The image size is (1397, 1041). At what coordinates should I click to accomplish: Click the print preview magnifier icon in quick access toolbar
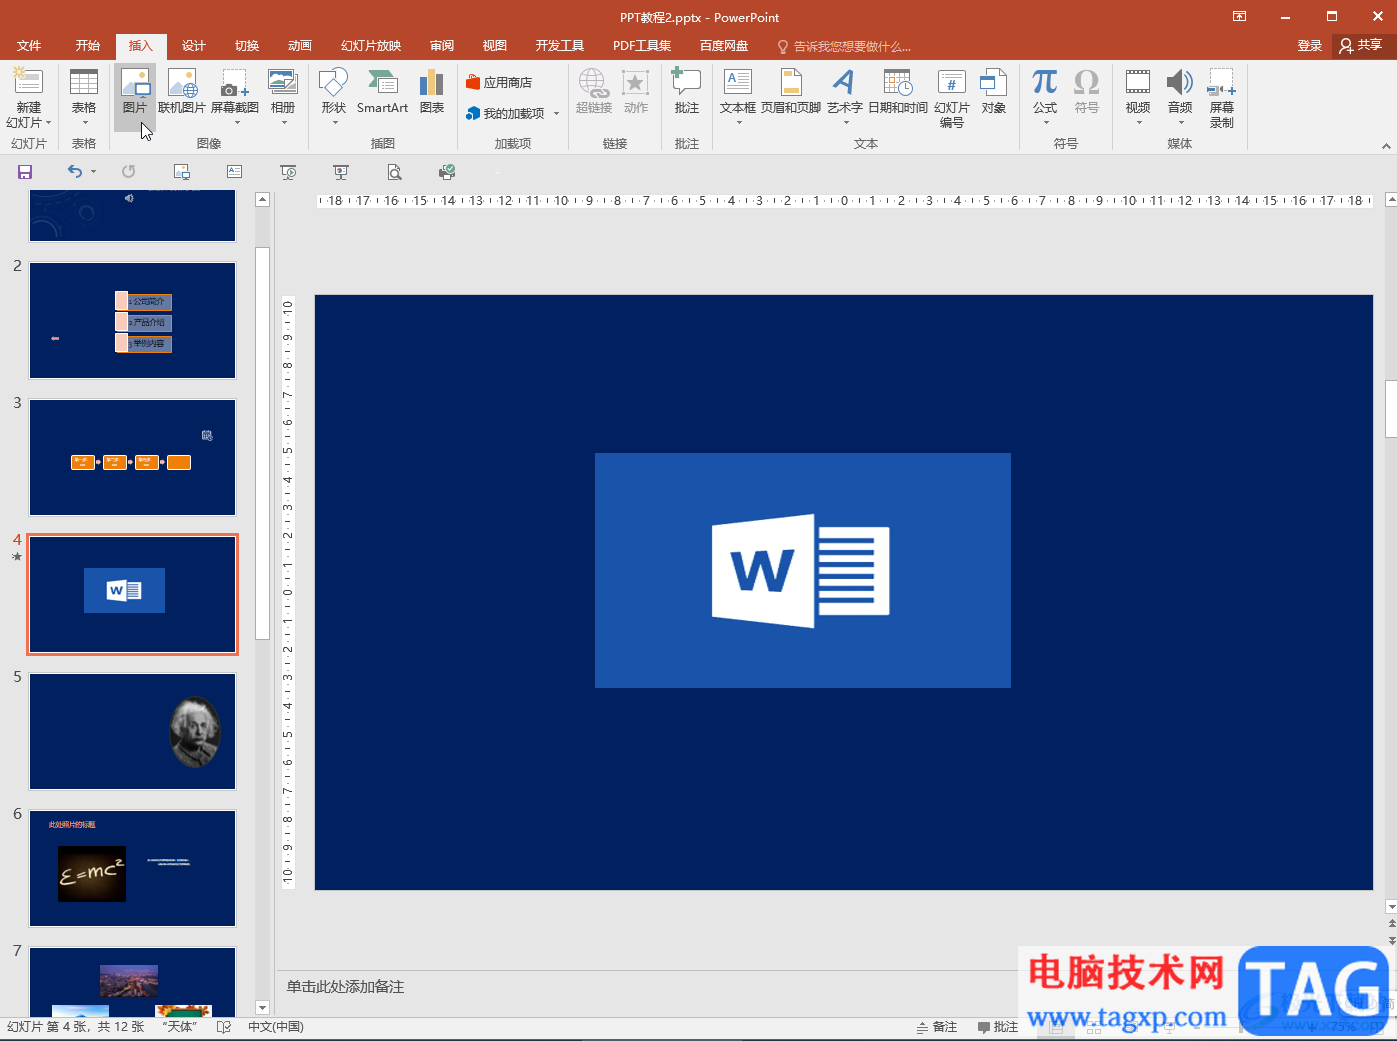coord(395,172)
